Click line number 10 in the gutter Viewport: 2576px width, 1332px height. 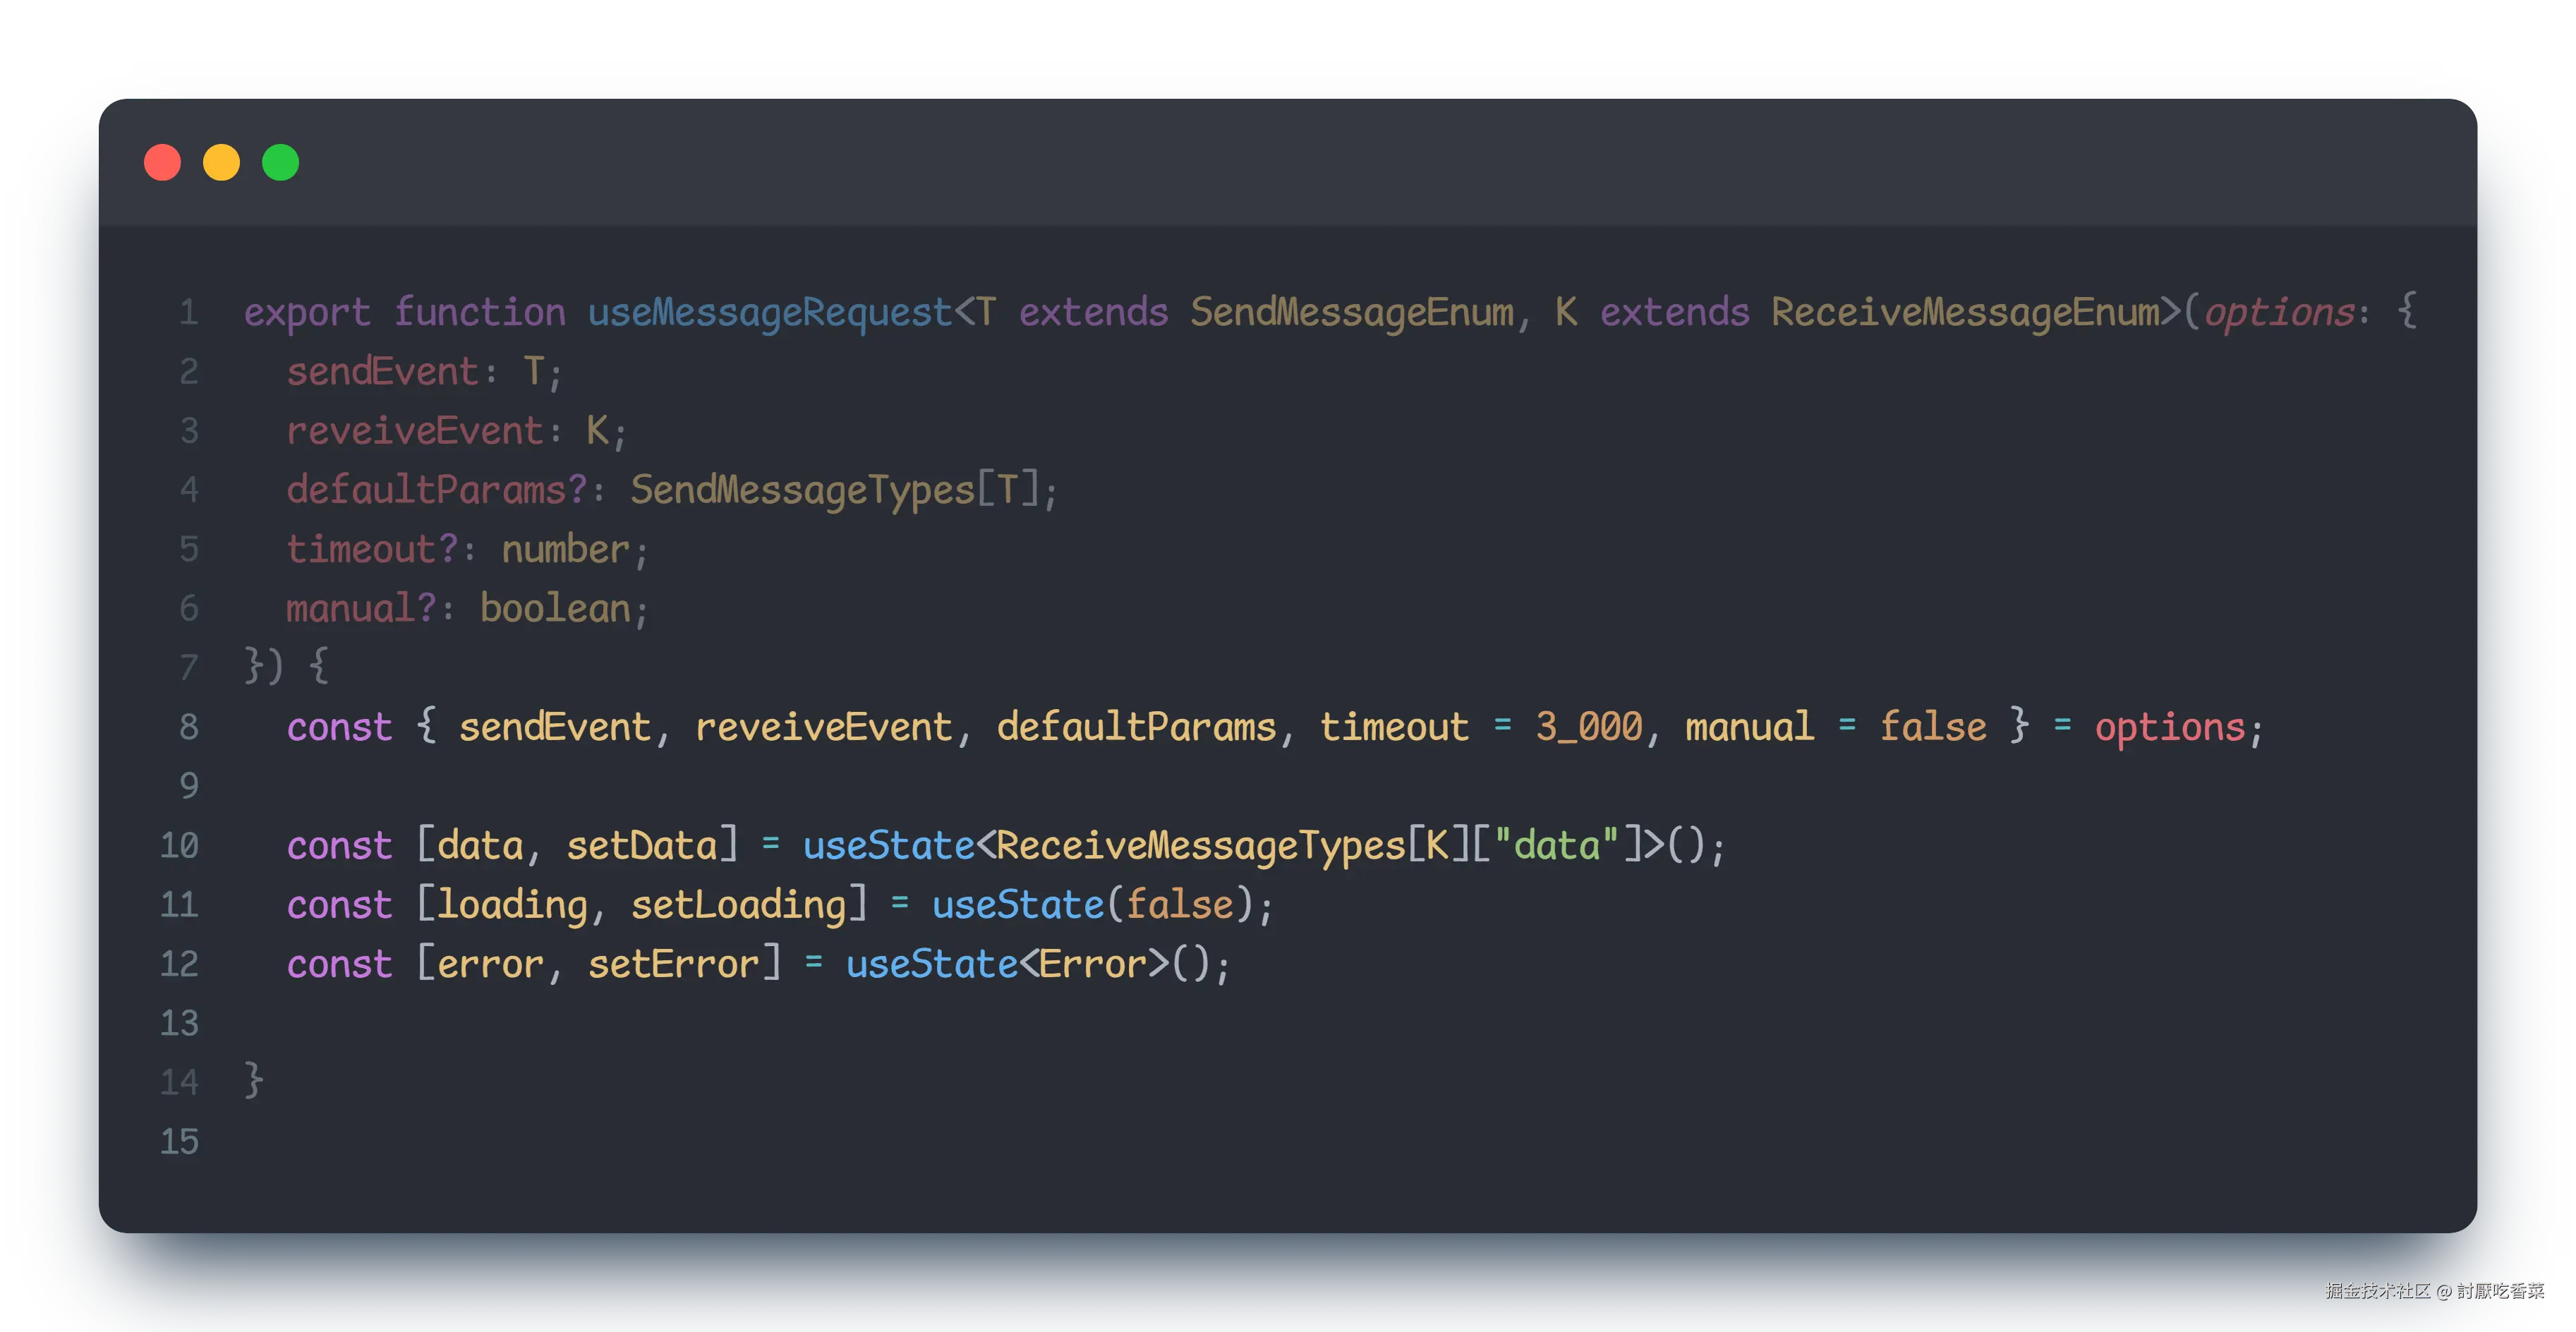pyautogui.click(x=180, y=846)
